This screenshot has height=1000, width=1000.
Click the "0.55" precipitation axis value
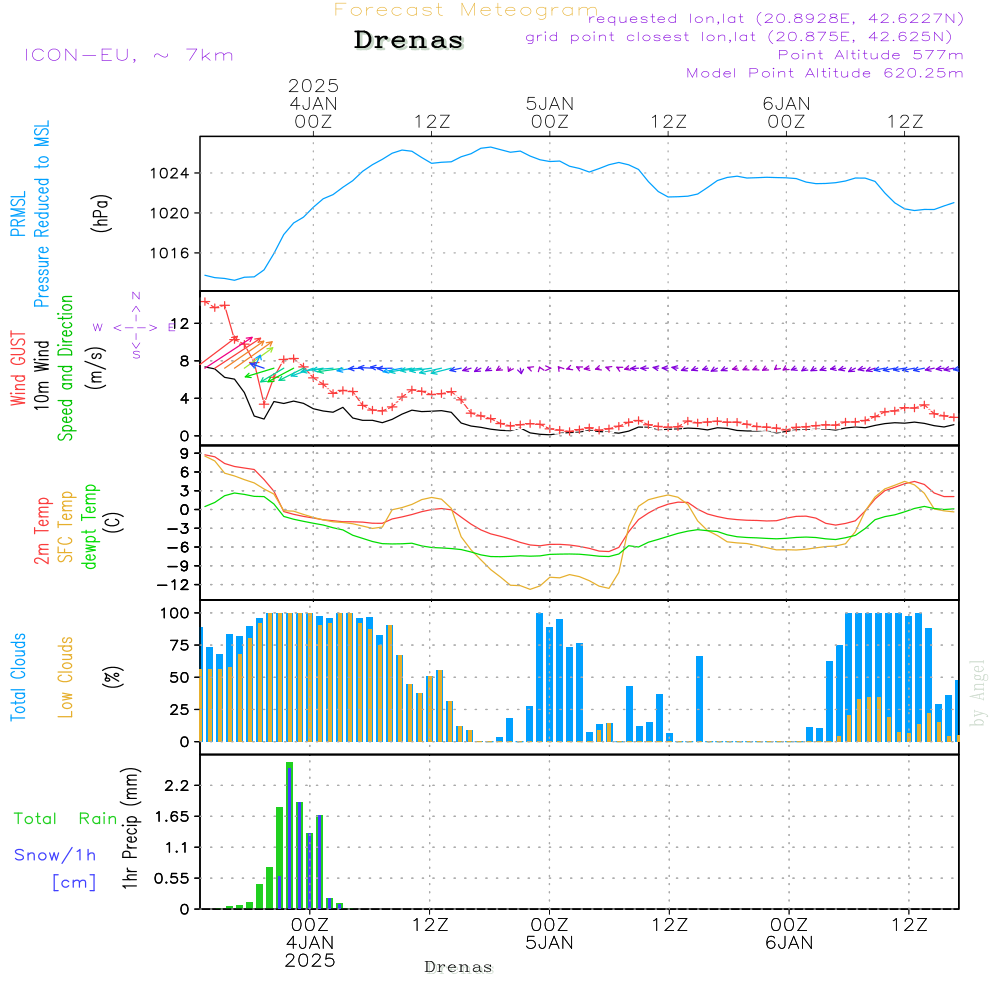(172, 878)
